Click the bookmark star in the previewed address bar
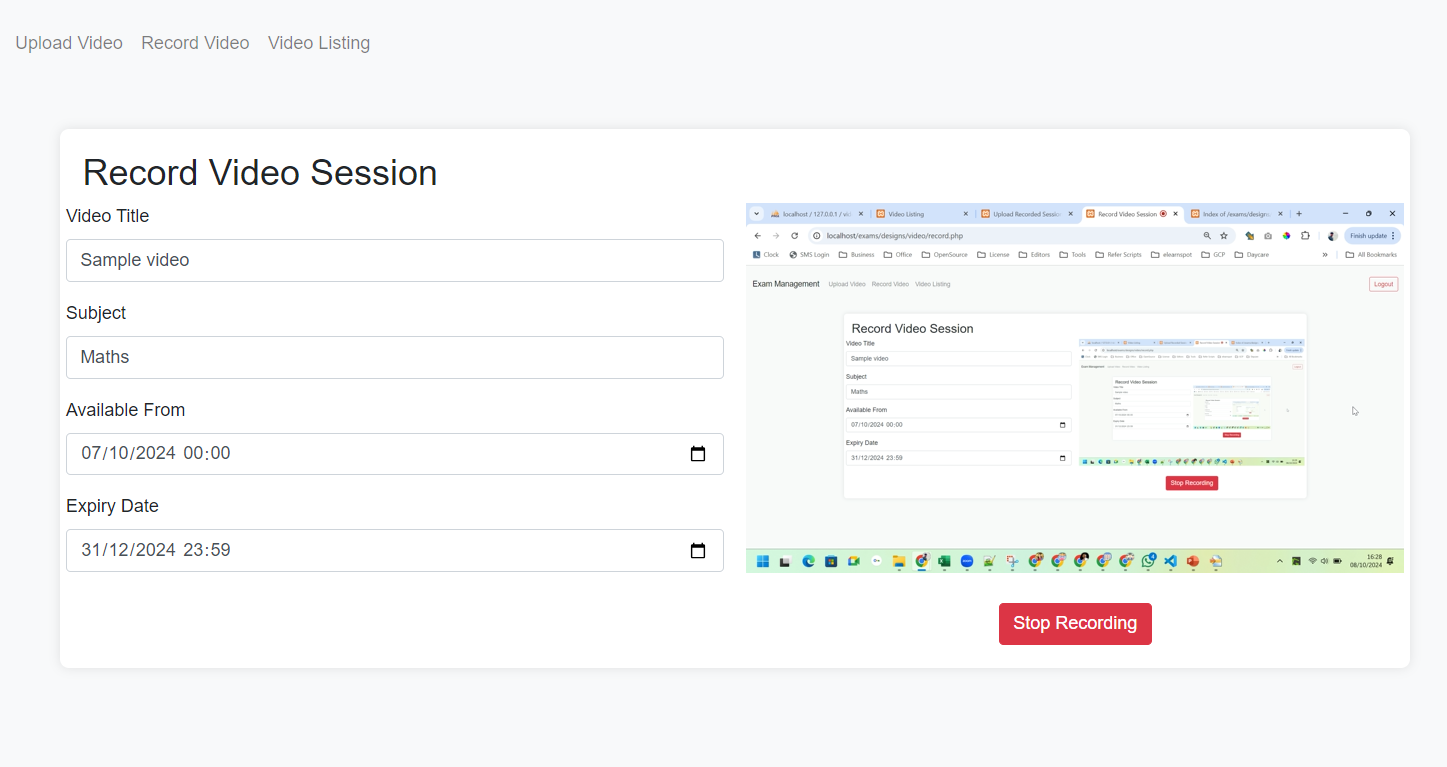Image resolution: width=1447 pixels, height=767 pixels. click(x=1224, y=236)
